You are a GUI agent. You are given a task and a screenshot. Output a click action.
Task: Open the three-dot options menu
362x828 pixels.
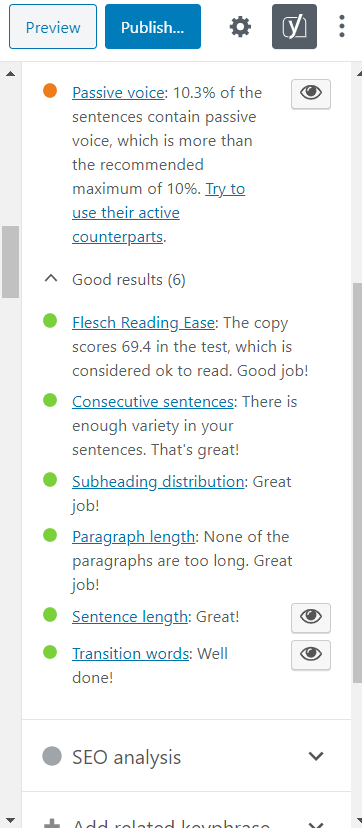(342, 26)
